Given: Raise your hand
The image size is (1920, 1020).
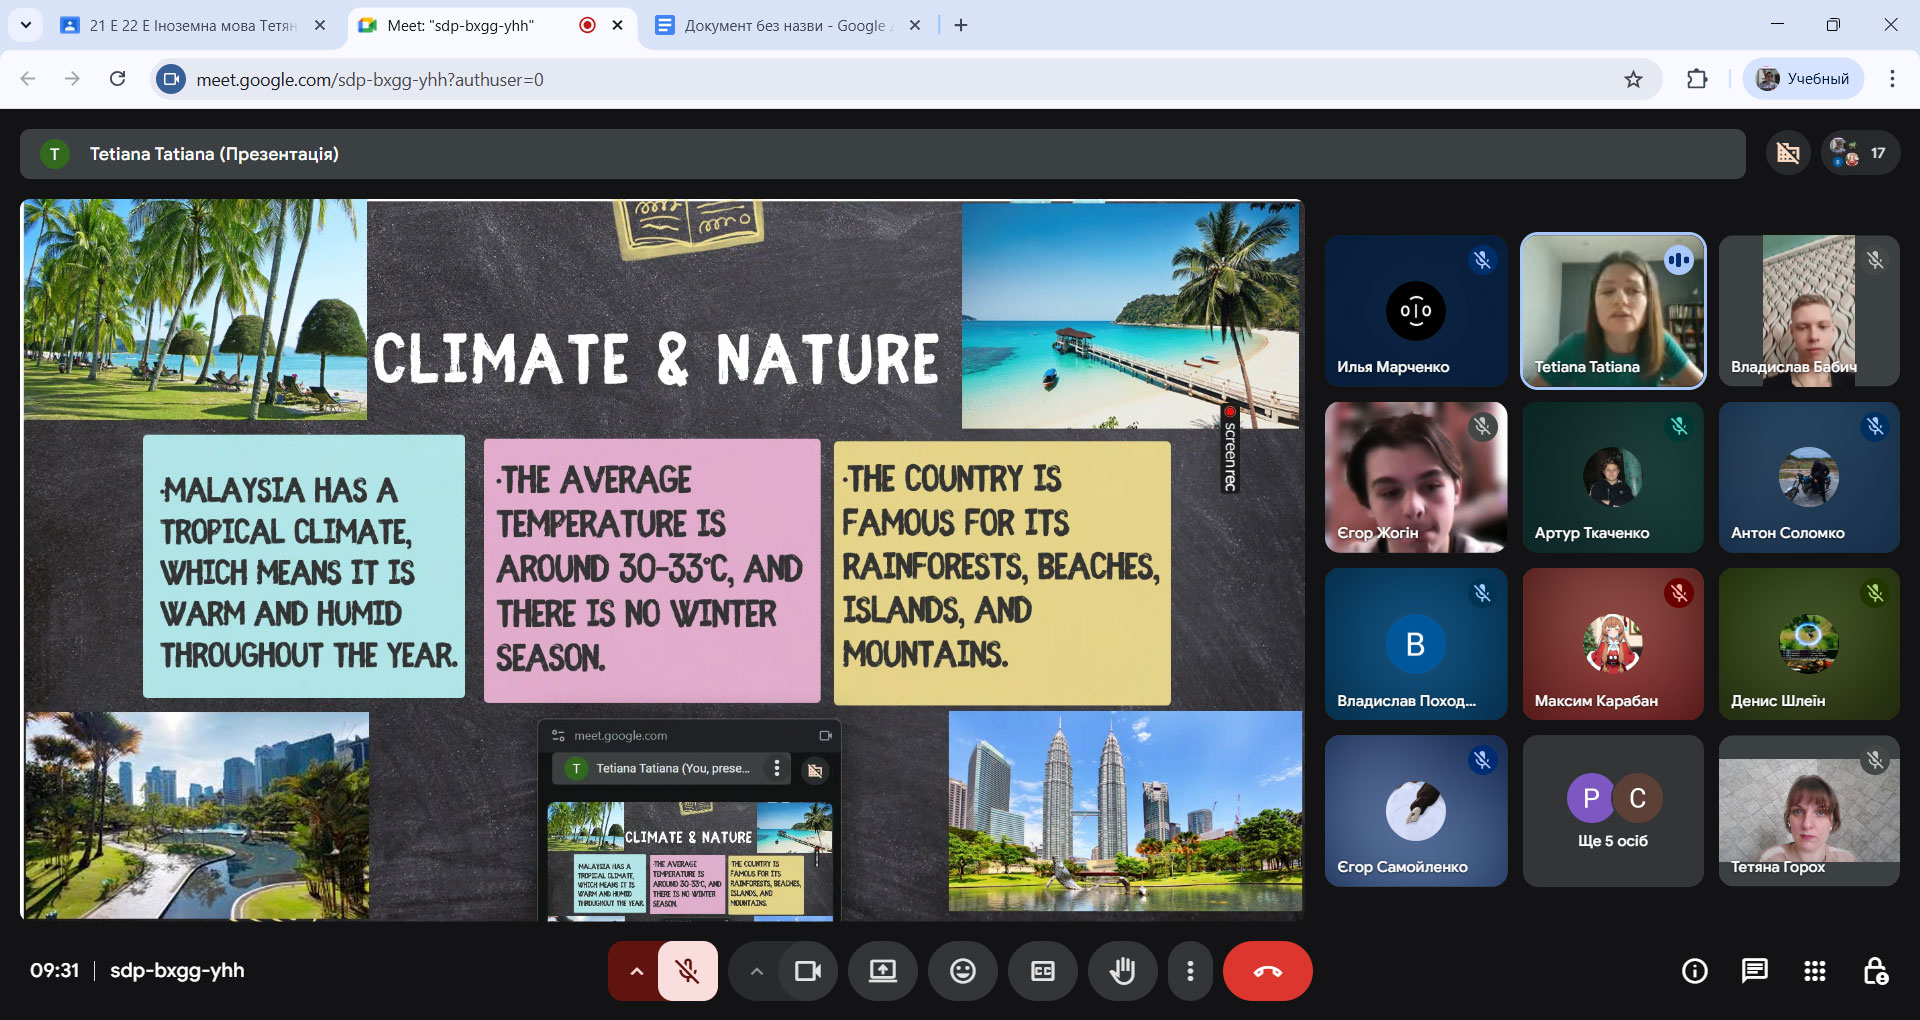Looking at the screenshot, I should click(1122, 971).
